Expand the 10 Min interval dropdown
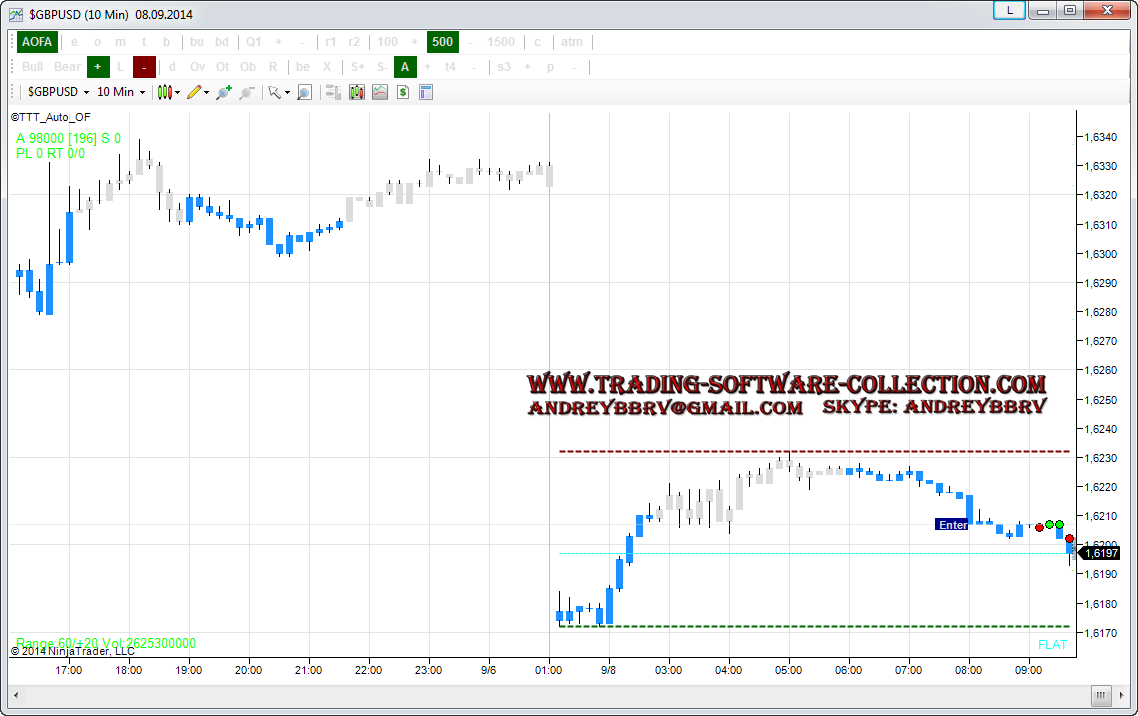Image resolution: width=1138 pixels, height=716 pixels. tap(121, 92)
